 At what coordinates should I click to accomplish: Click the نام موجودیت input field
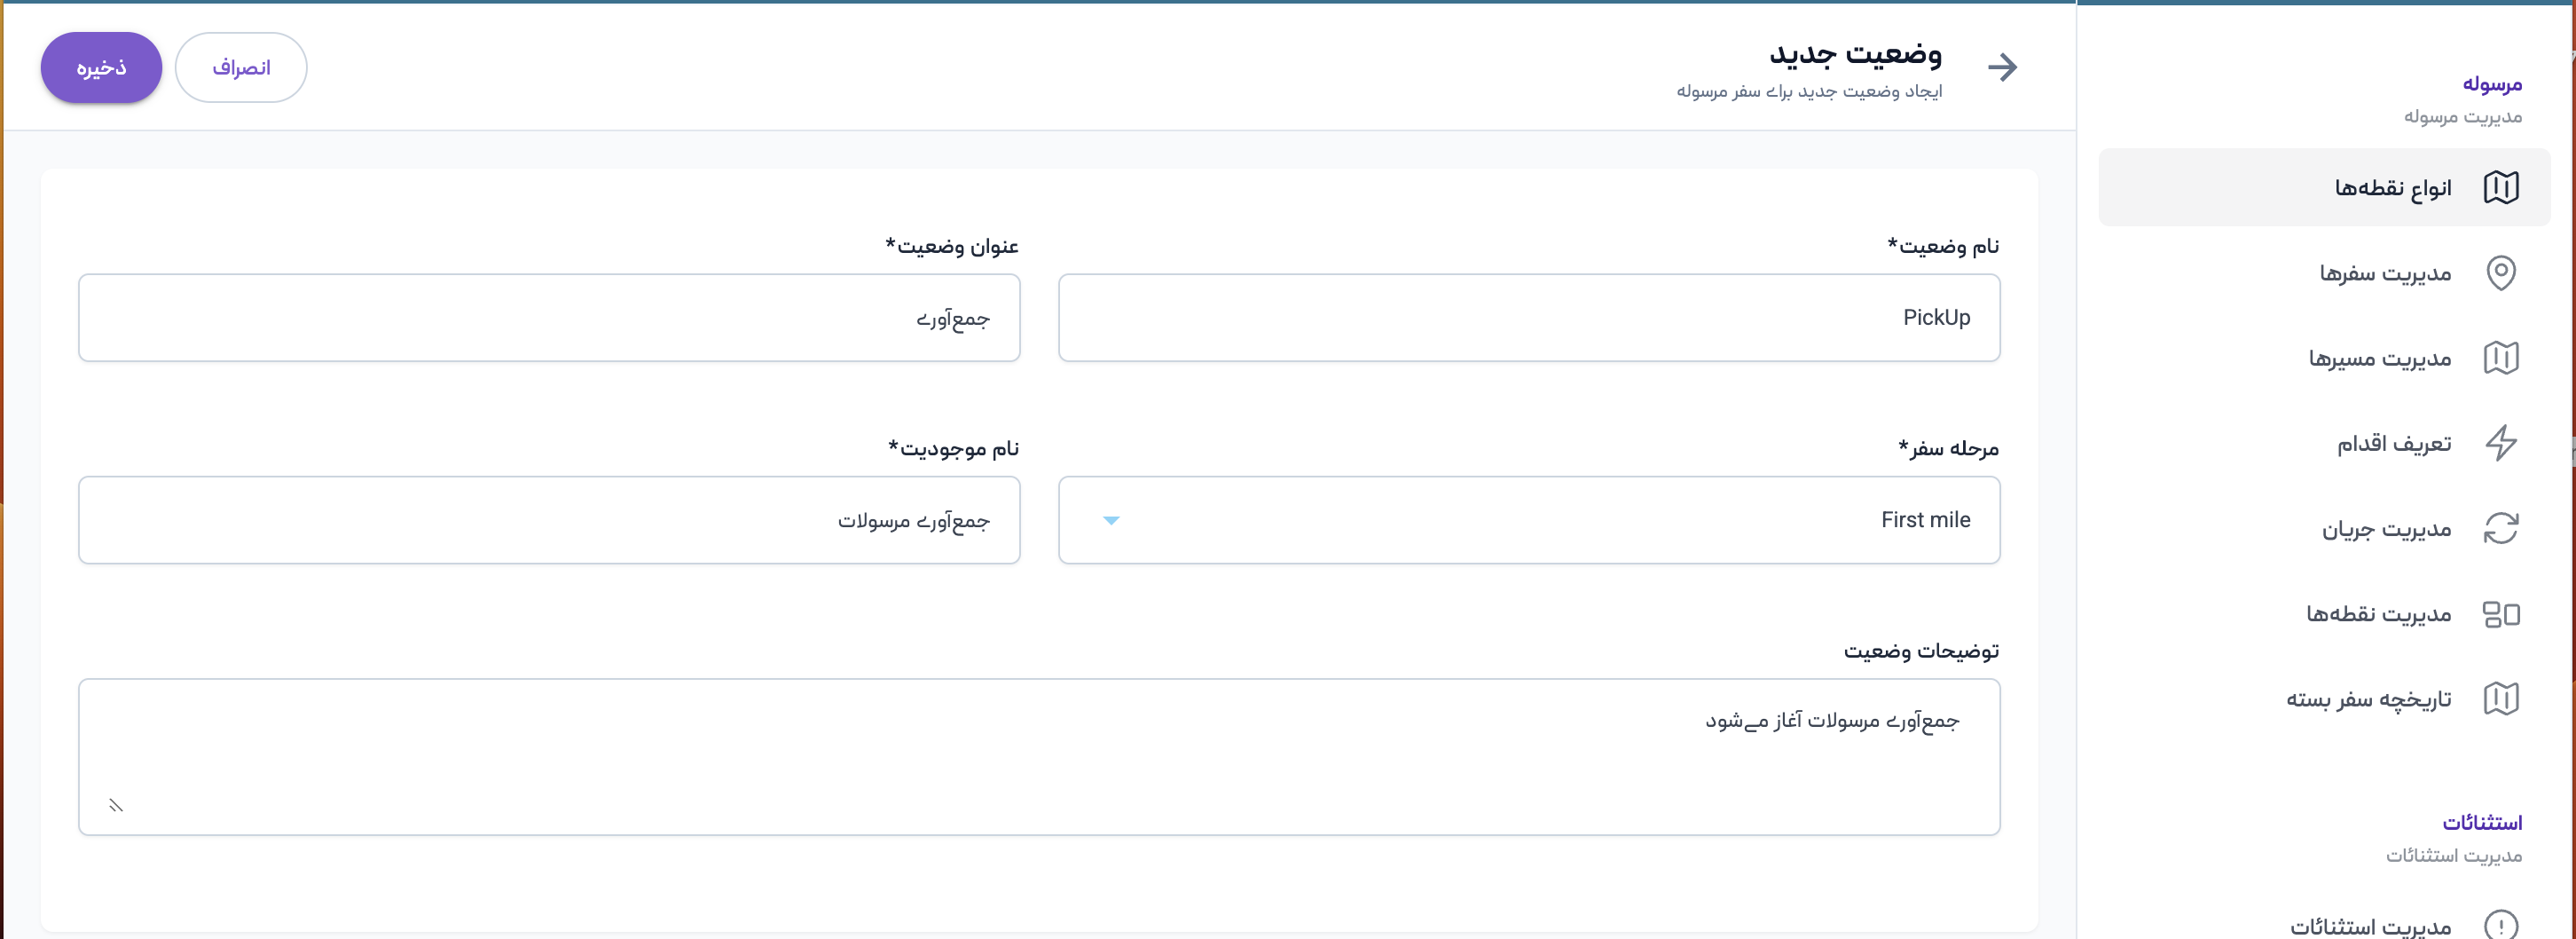point(549,520)
